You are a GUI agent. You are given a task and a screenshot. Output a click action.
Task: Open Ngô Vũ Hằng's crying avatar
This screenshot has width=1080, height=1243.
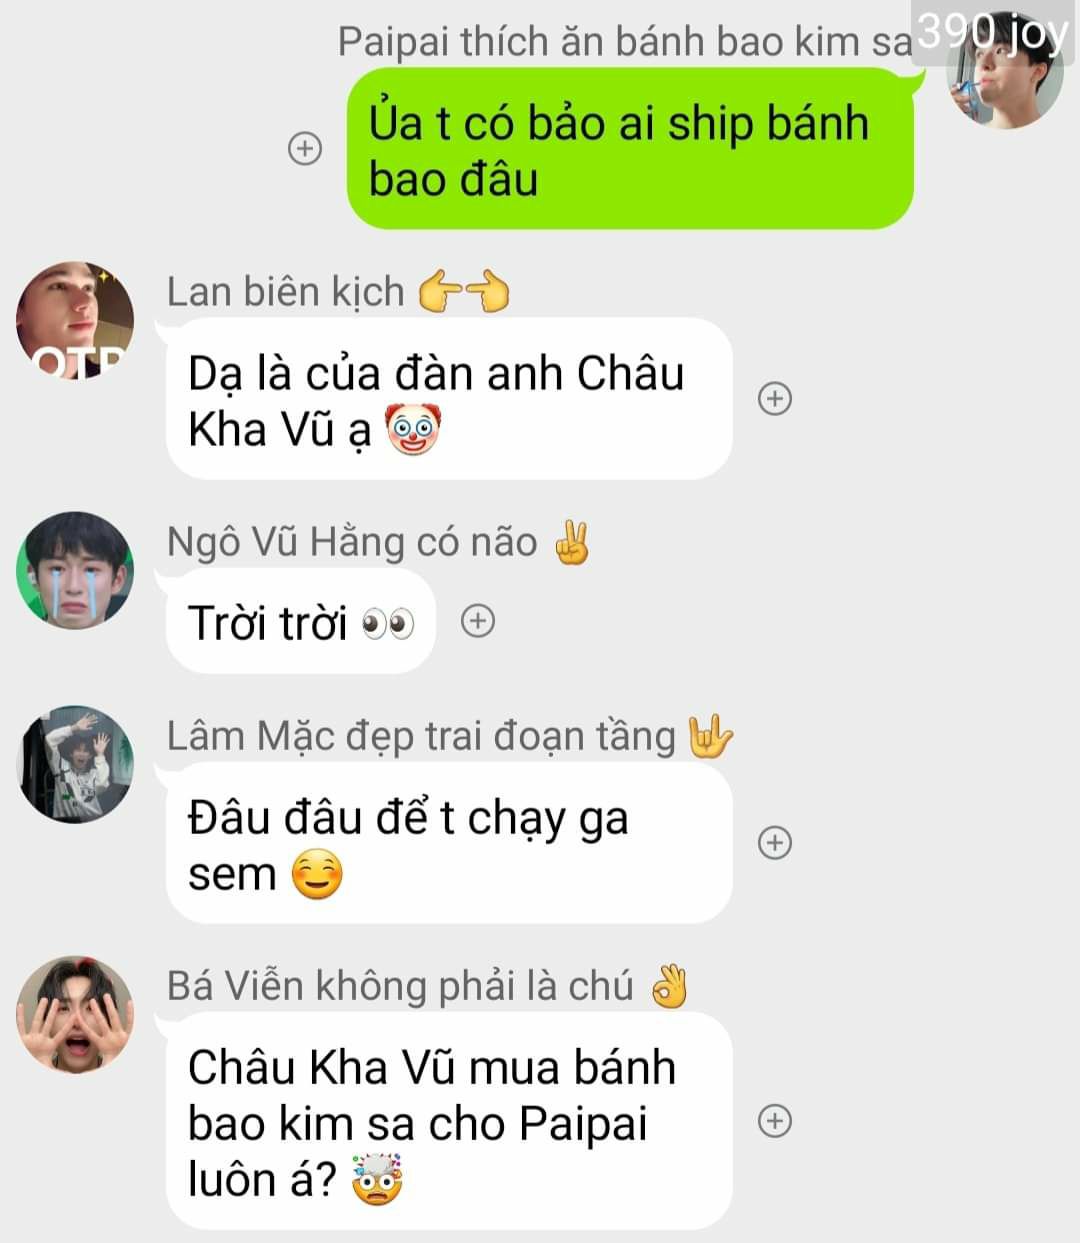tap(75, 570)
